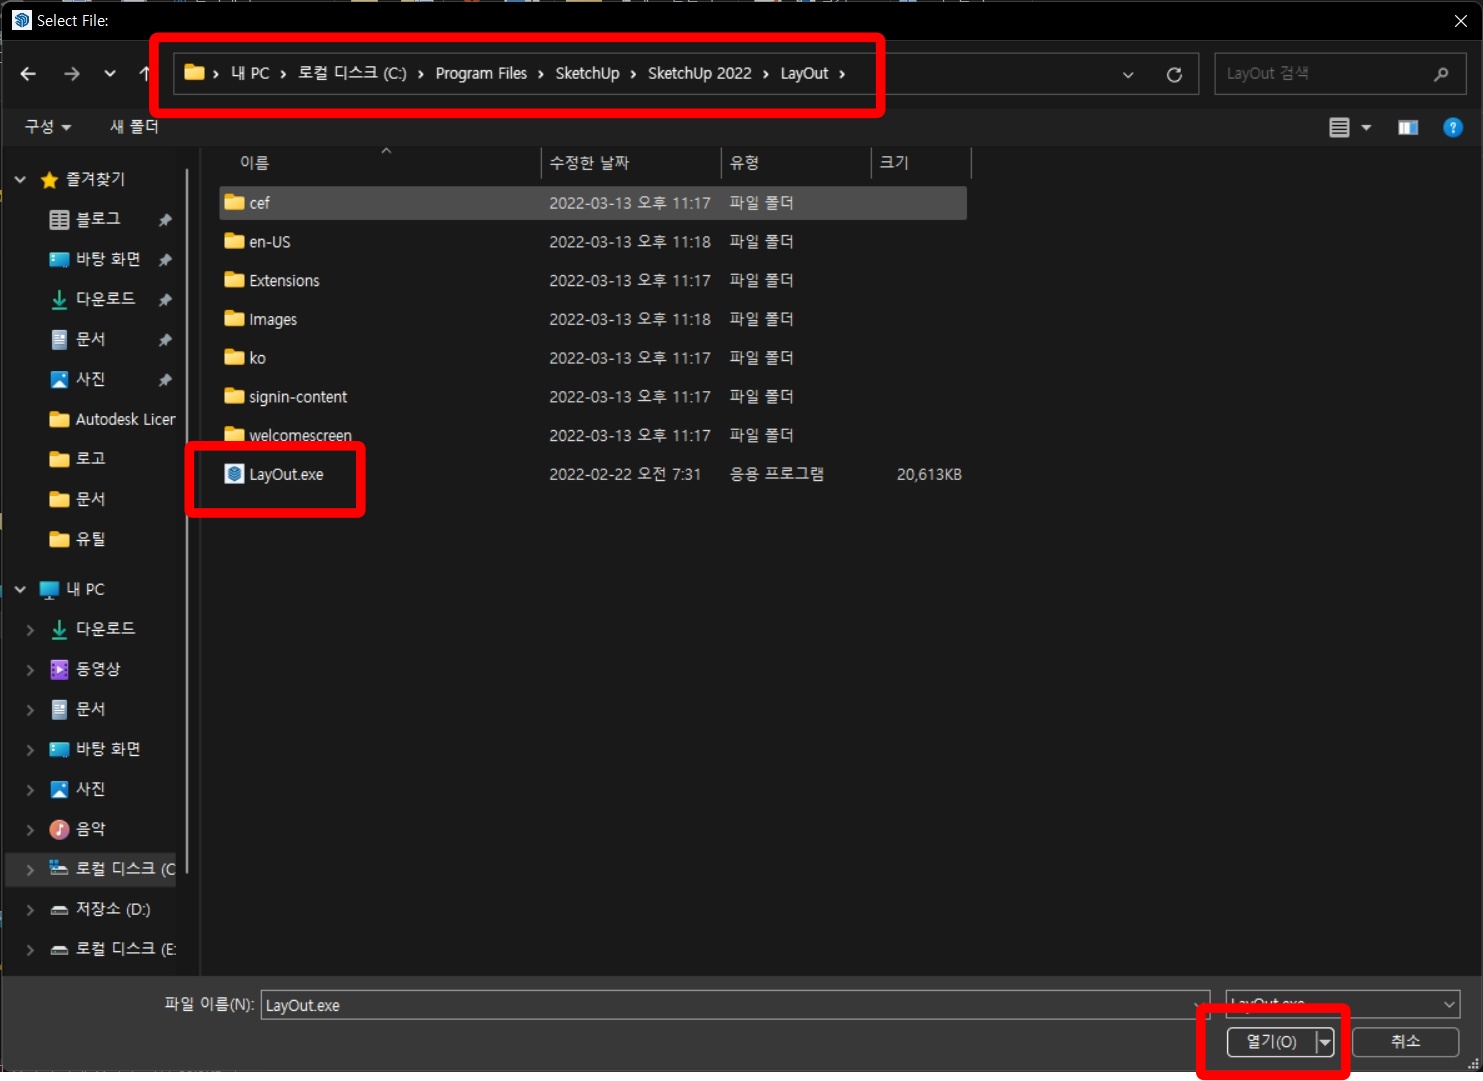Open the Autodesk Licer folder shortcut
Screen dimensions: 1483x1081
pyautogui.click(x=125, y=419)
